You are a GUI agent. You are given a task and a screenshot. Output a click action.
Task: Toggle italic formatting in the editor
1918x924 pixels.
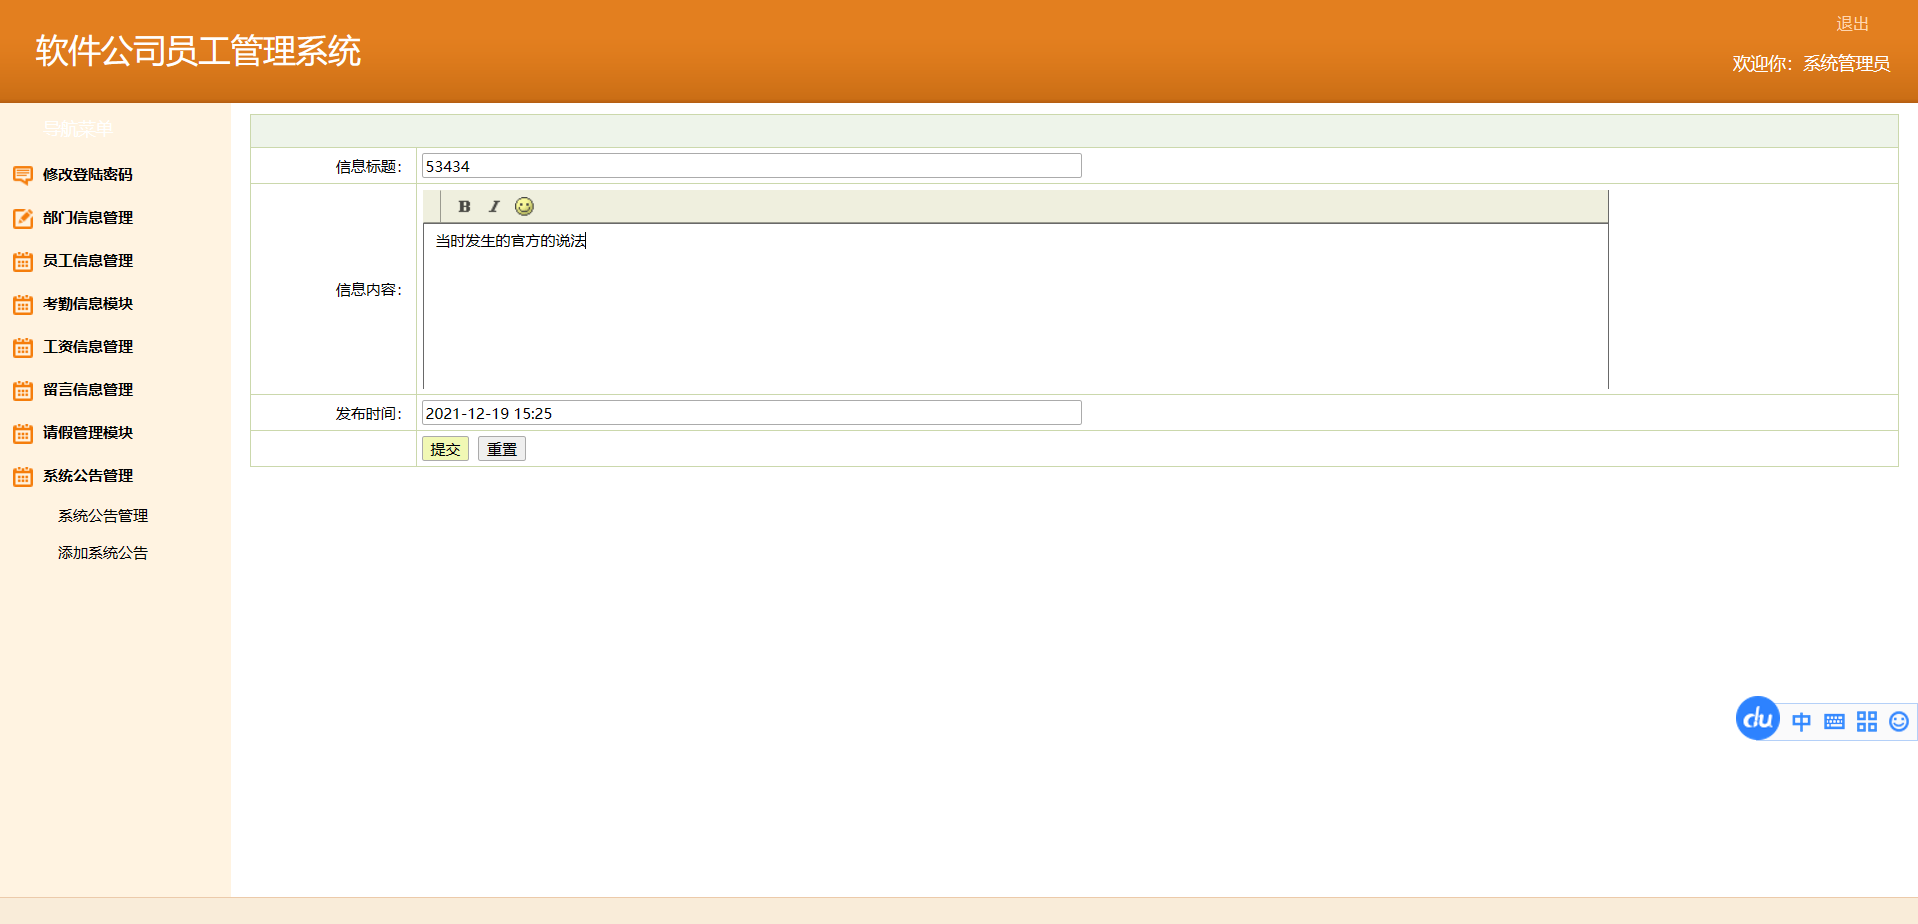point(494,206)
